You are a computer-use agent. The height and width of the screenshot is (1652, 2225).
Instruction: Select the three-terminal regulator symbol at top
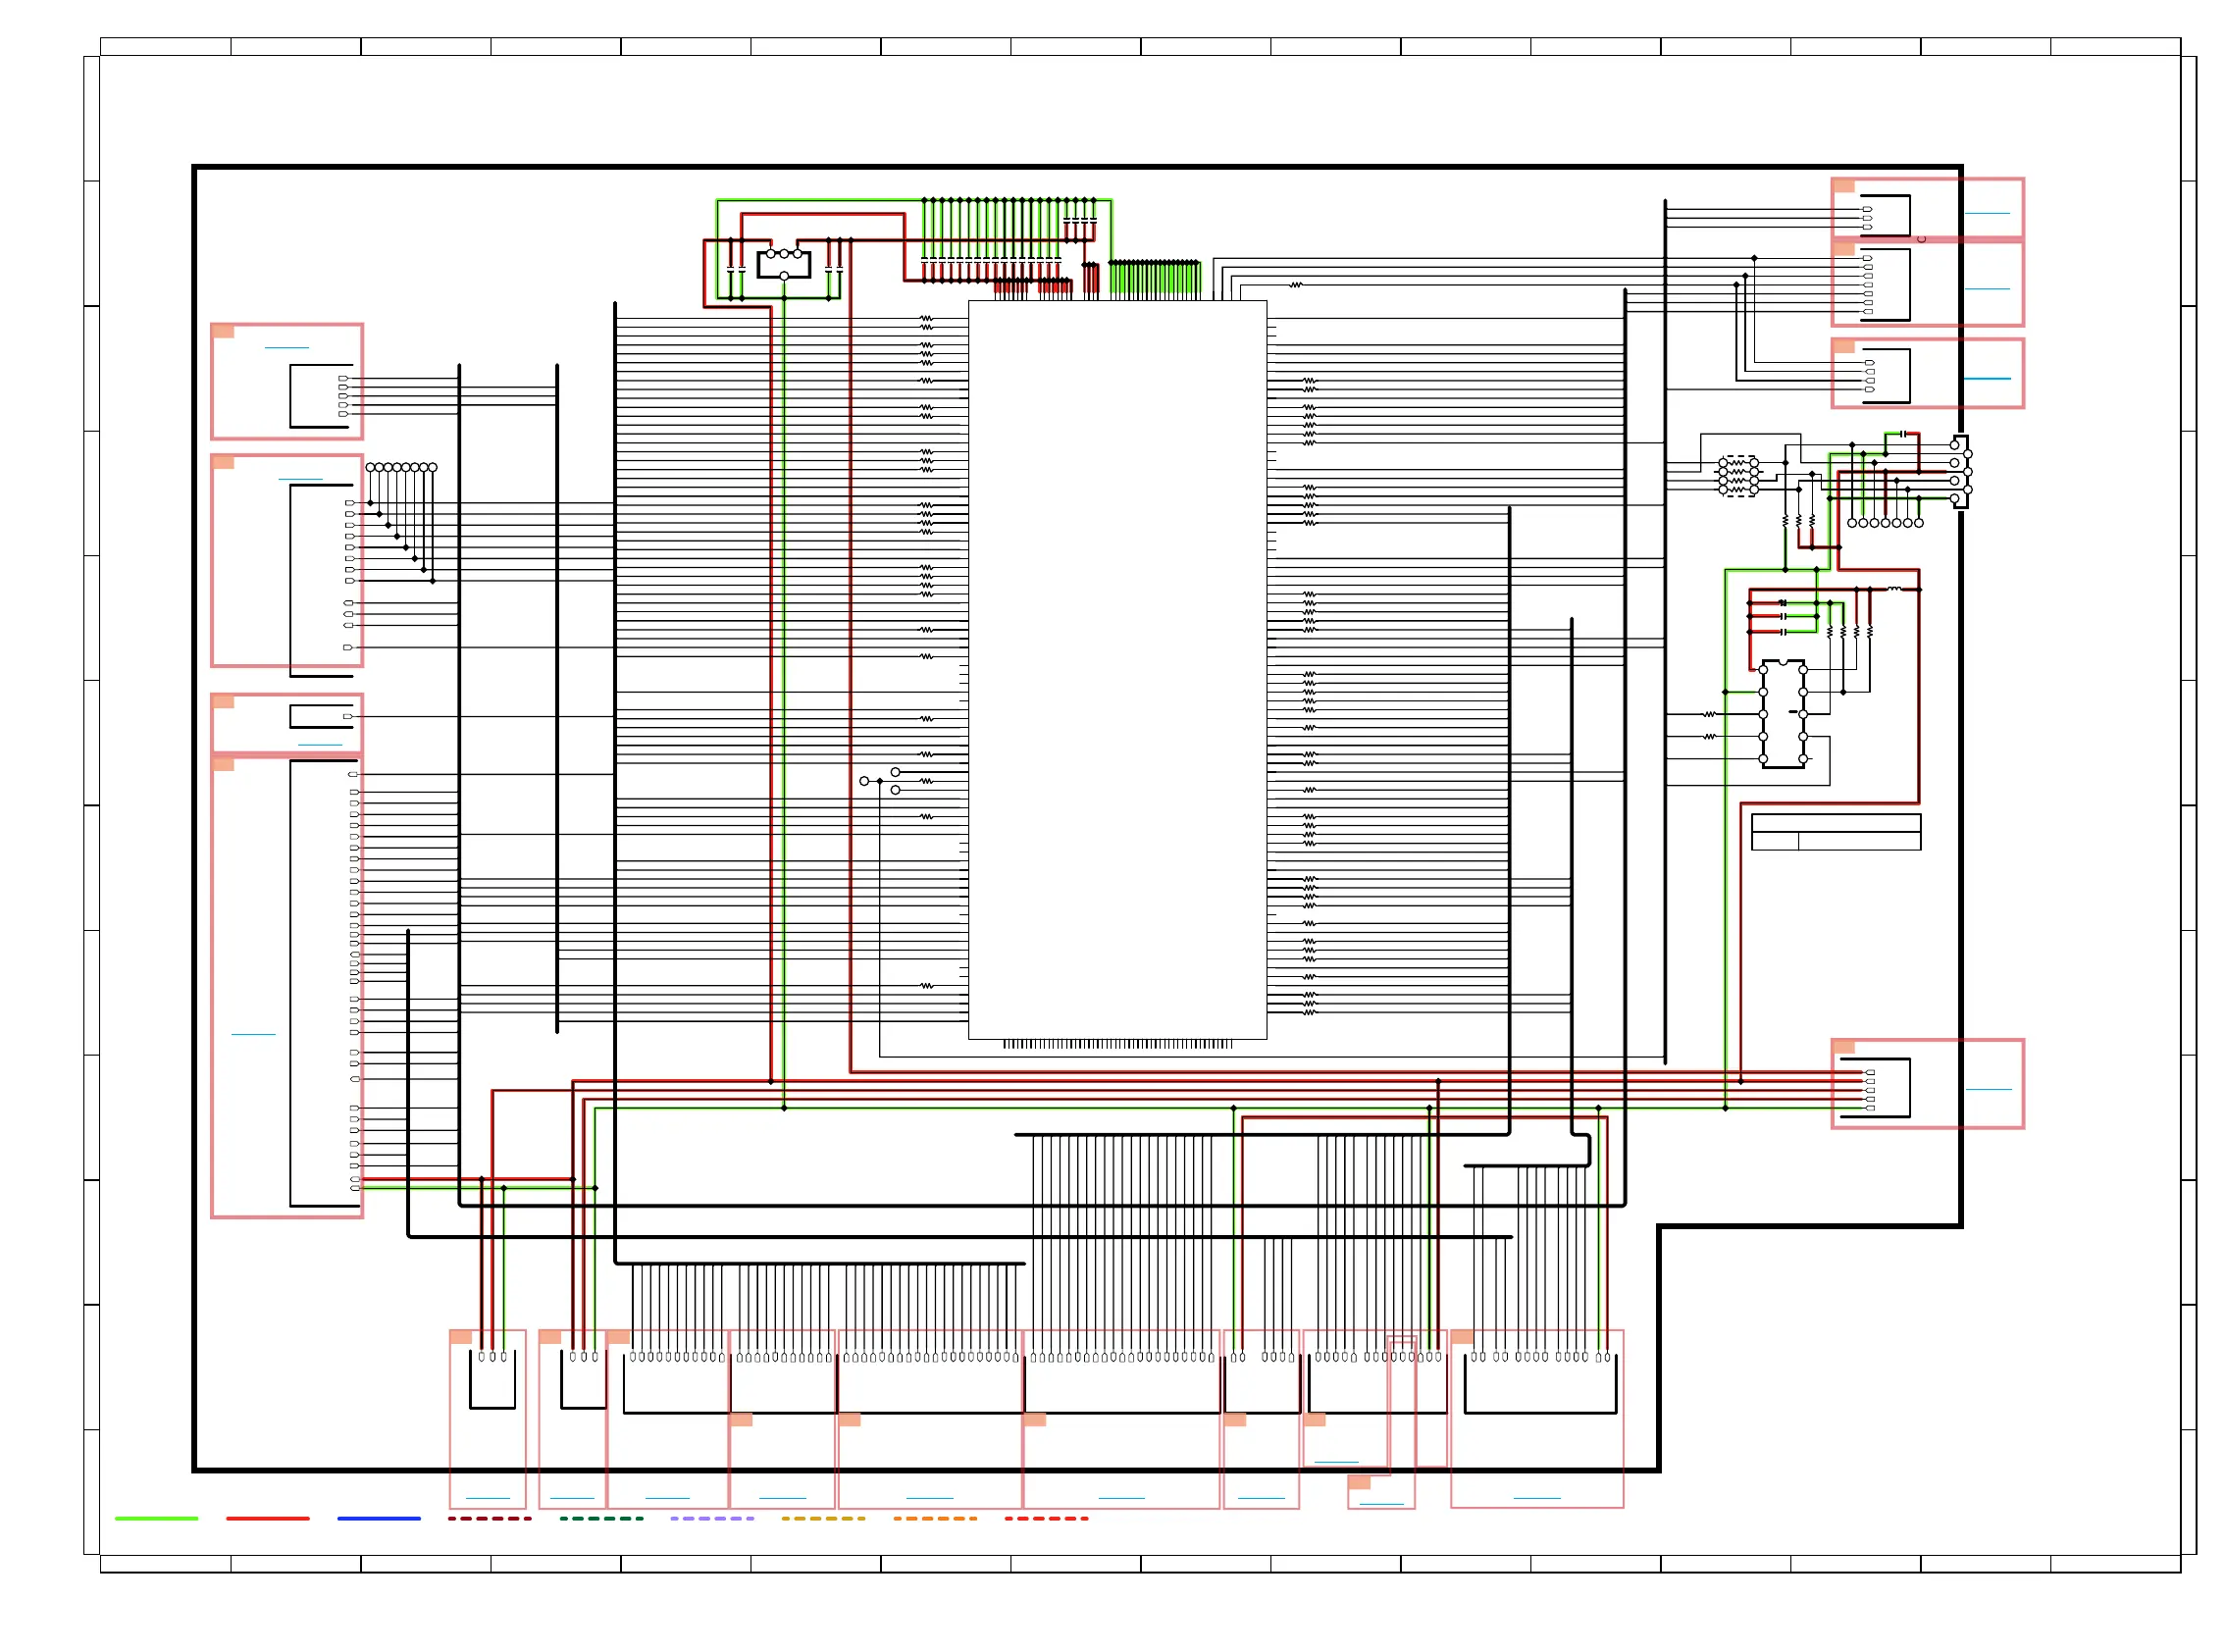tap(783, 264)
